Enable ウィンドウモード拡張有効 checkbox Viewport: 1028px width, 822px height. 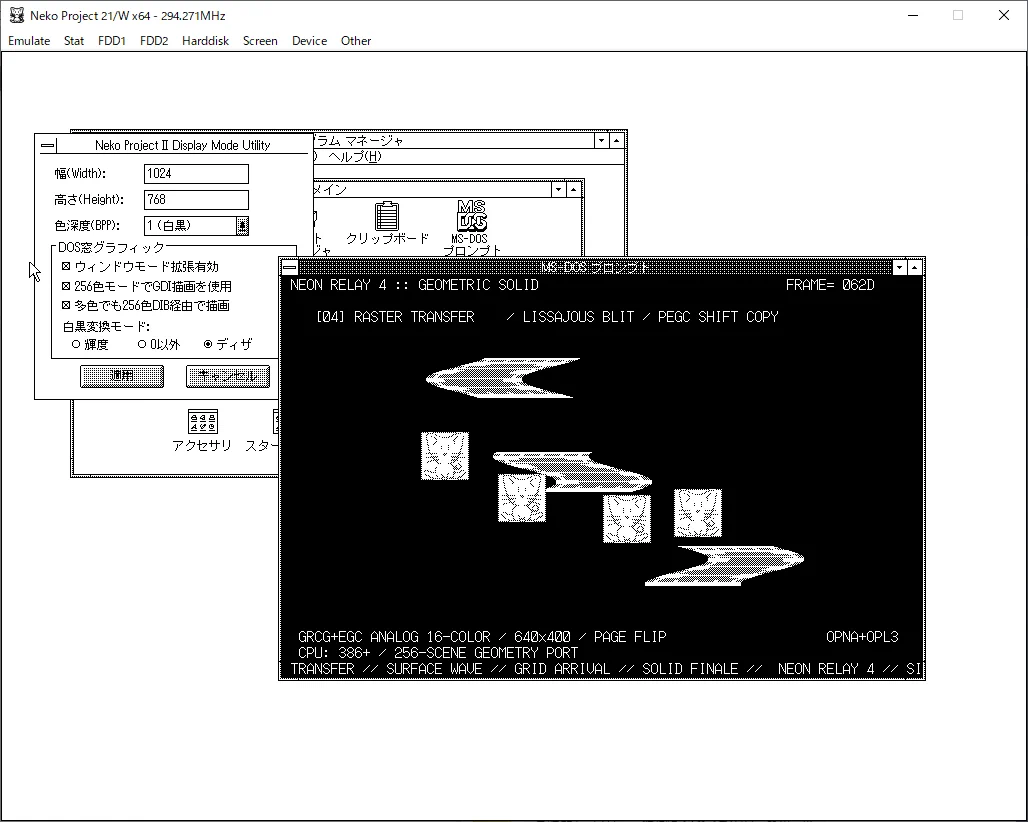[x=66, y=266]
